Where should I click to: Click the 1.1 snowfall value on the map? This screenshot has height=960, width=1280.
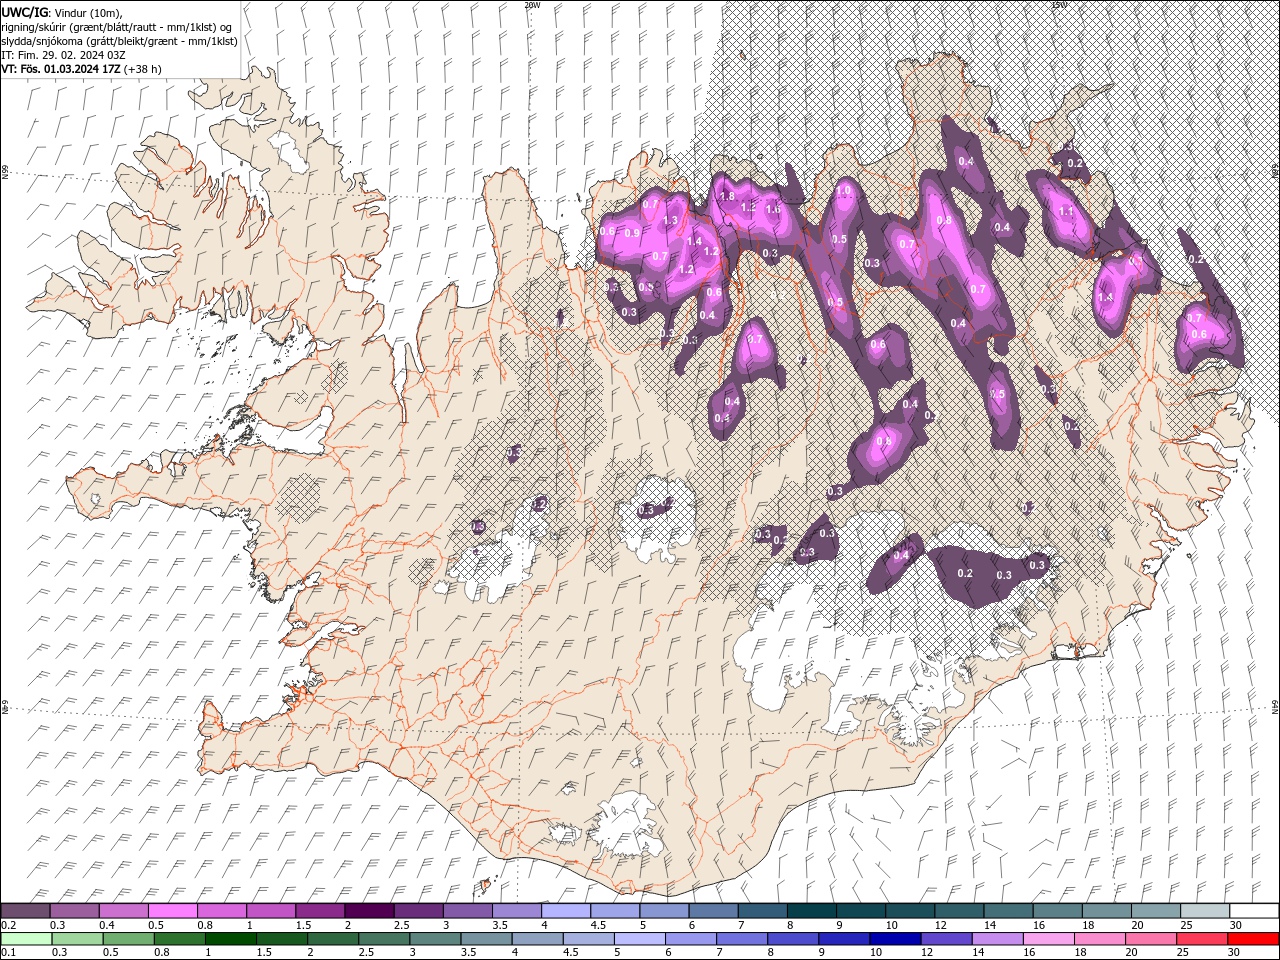tap(1065, 212)
